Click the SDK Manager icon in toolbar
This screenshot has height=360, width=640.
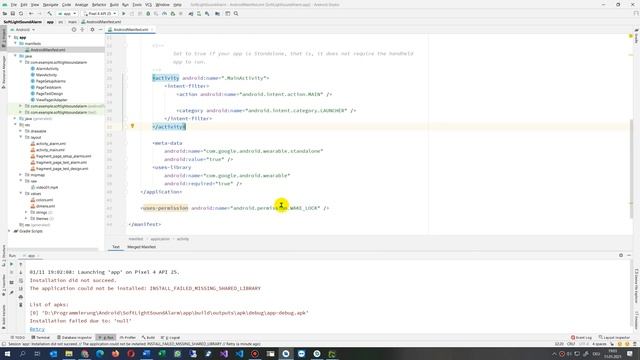pyautogui.click(x=207, y=13)
